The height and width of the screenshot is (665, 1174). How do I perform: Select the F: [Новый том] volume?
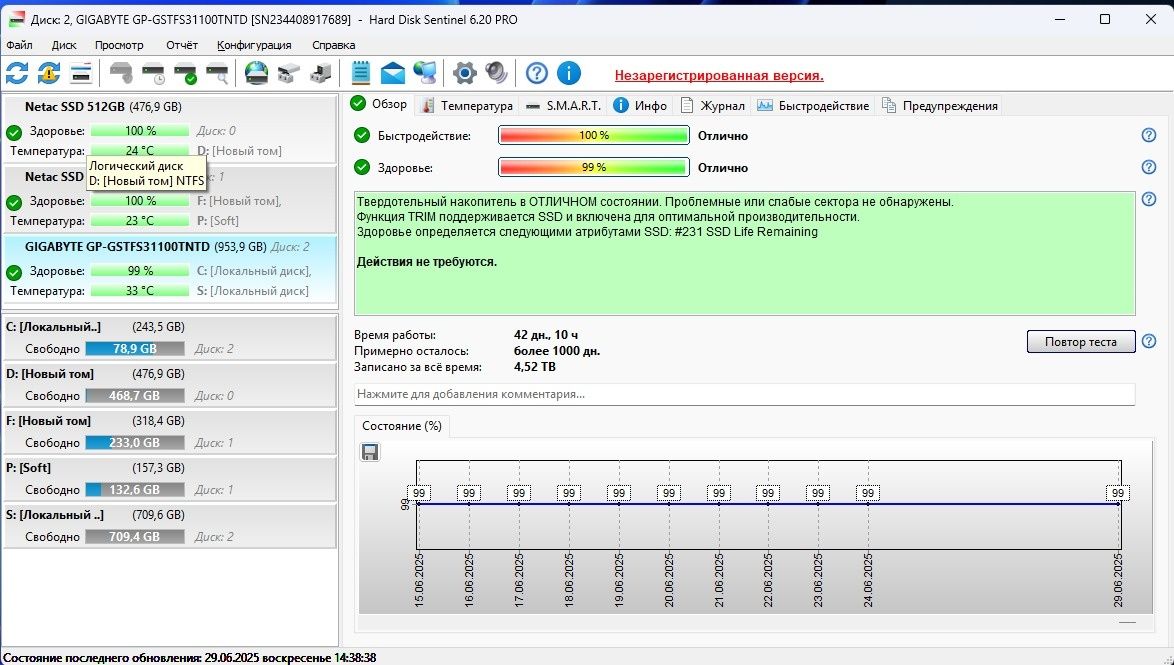point(171,432)
